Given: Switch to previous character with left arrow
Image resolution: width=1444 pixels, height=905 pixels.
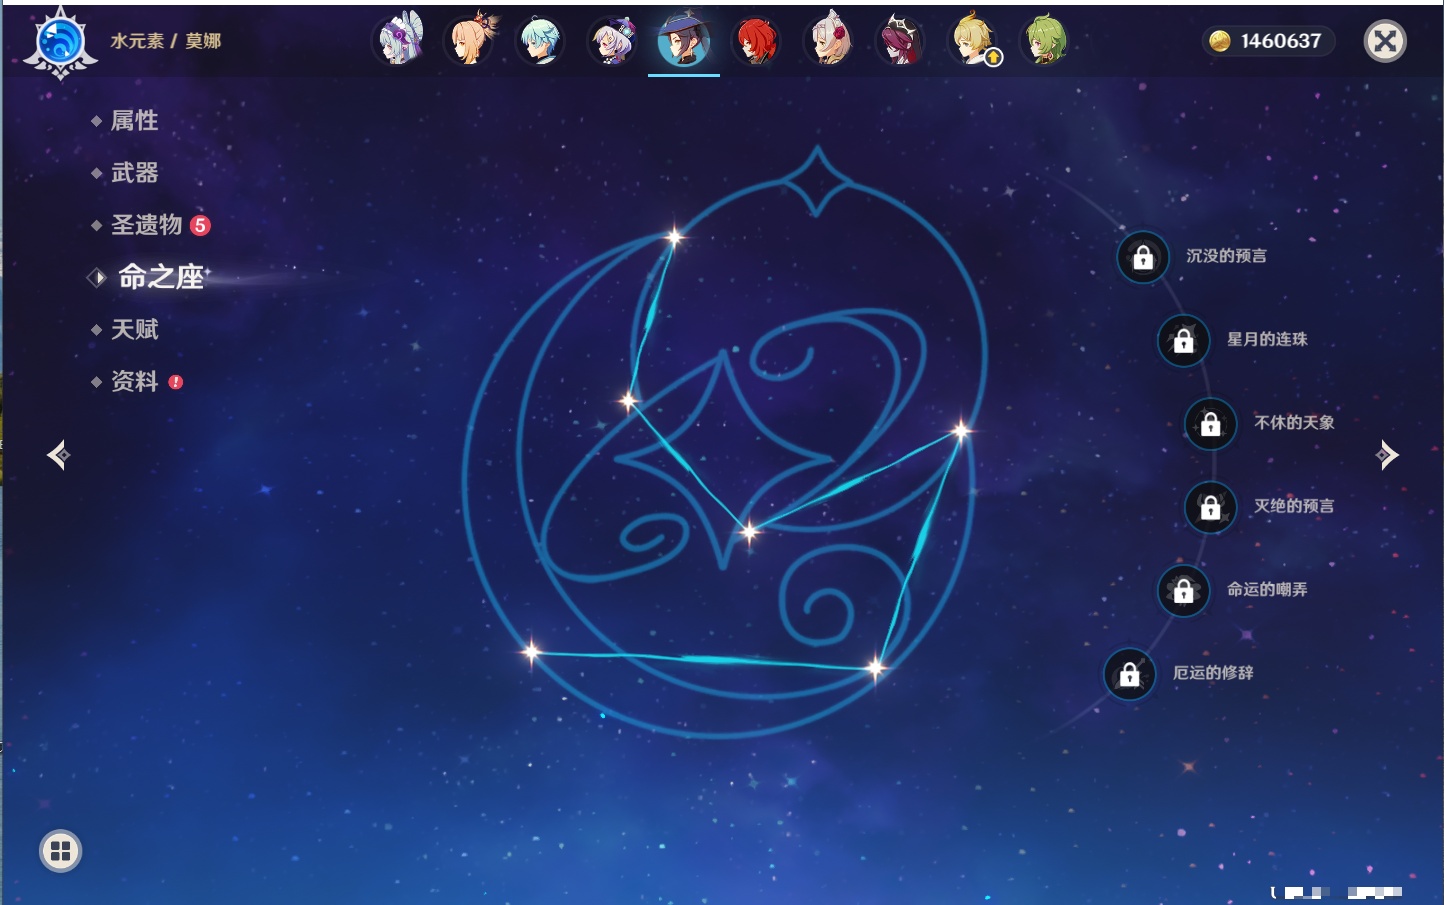Looking at the screenshot, I should (x=58, y=455).
